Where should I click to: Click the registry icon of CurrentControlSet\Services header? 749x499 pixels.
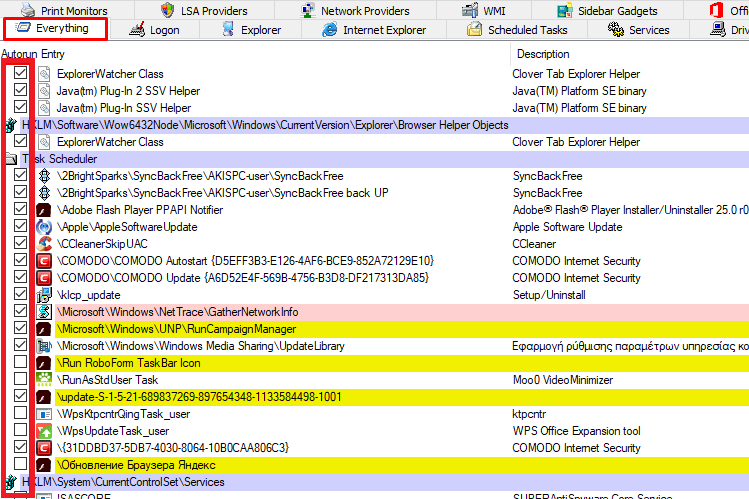(11, 482)
